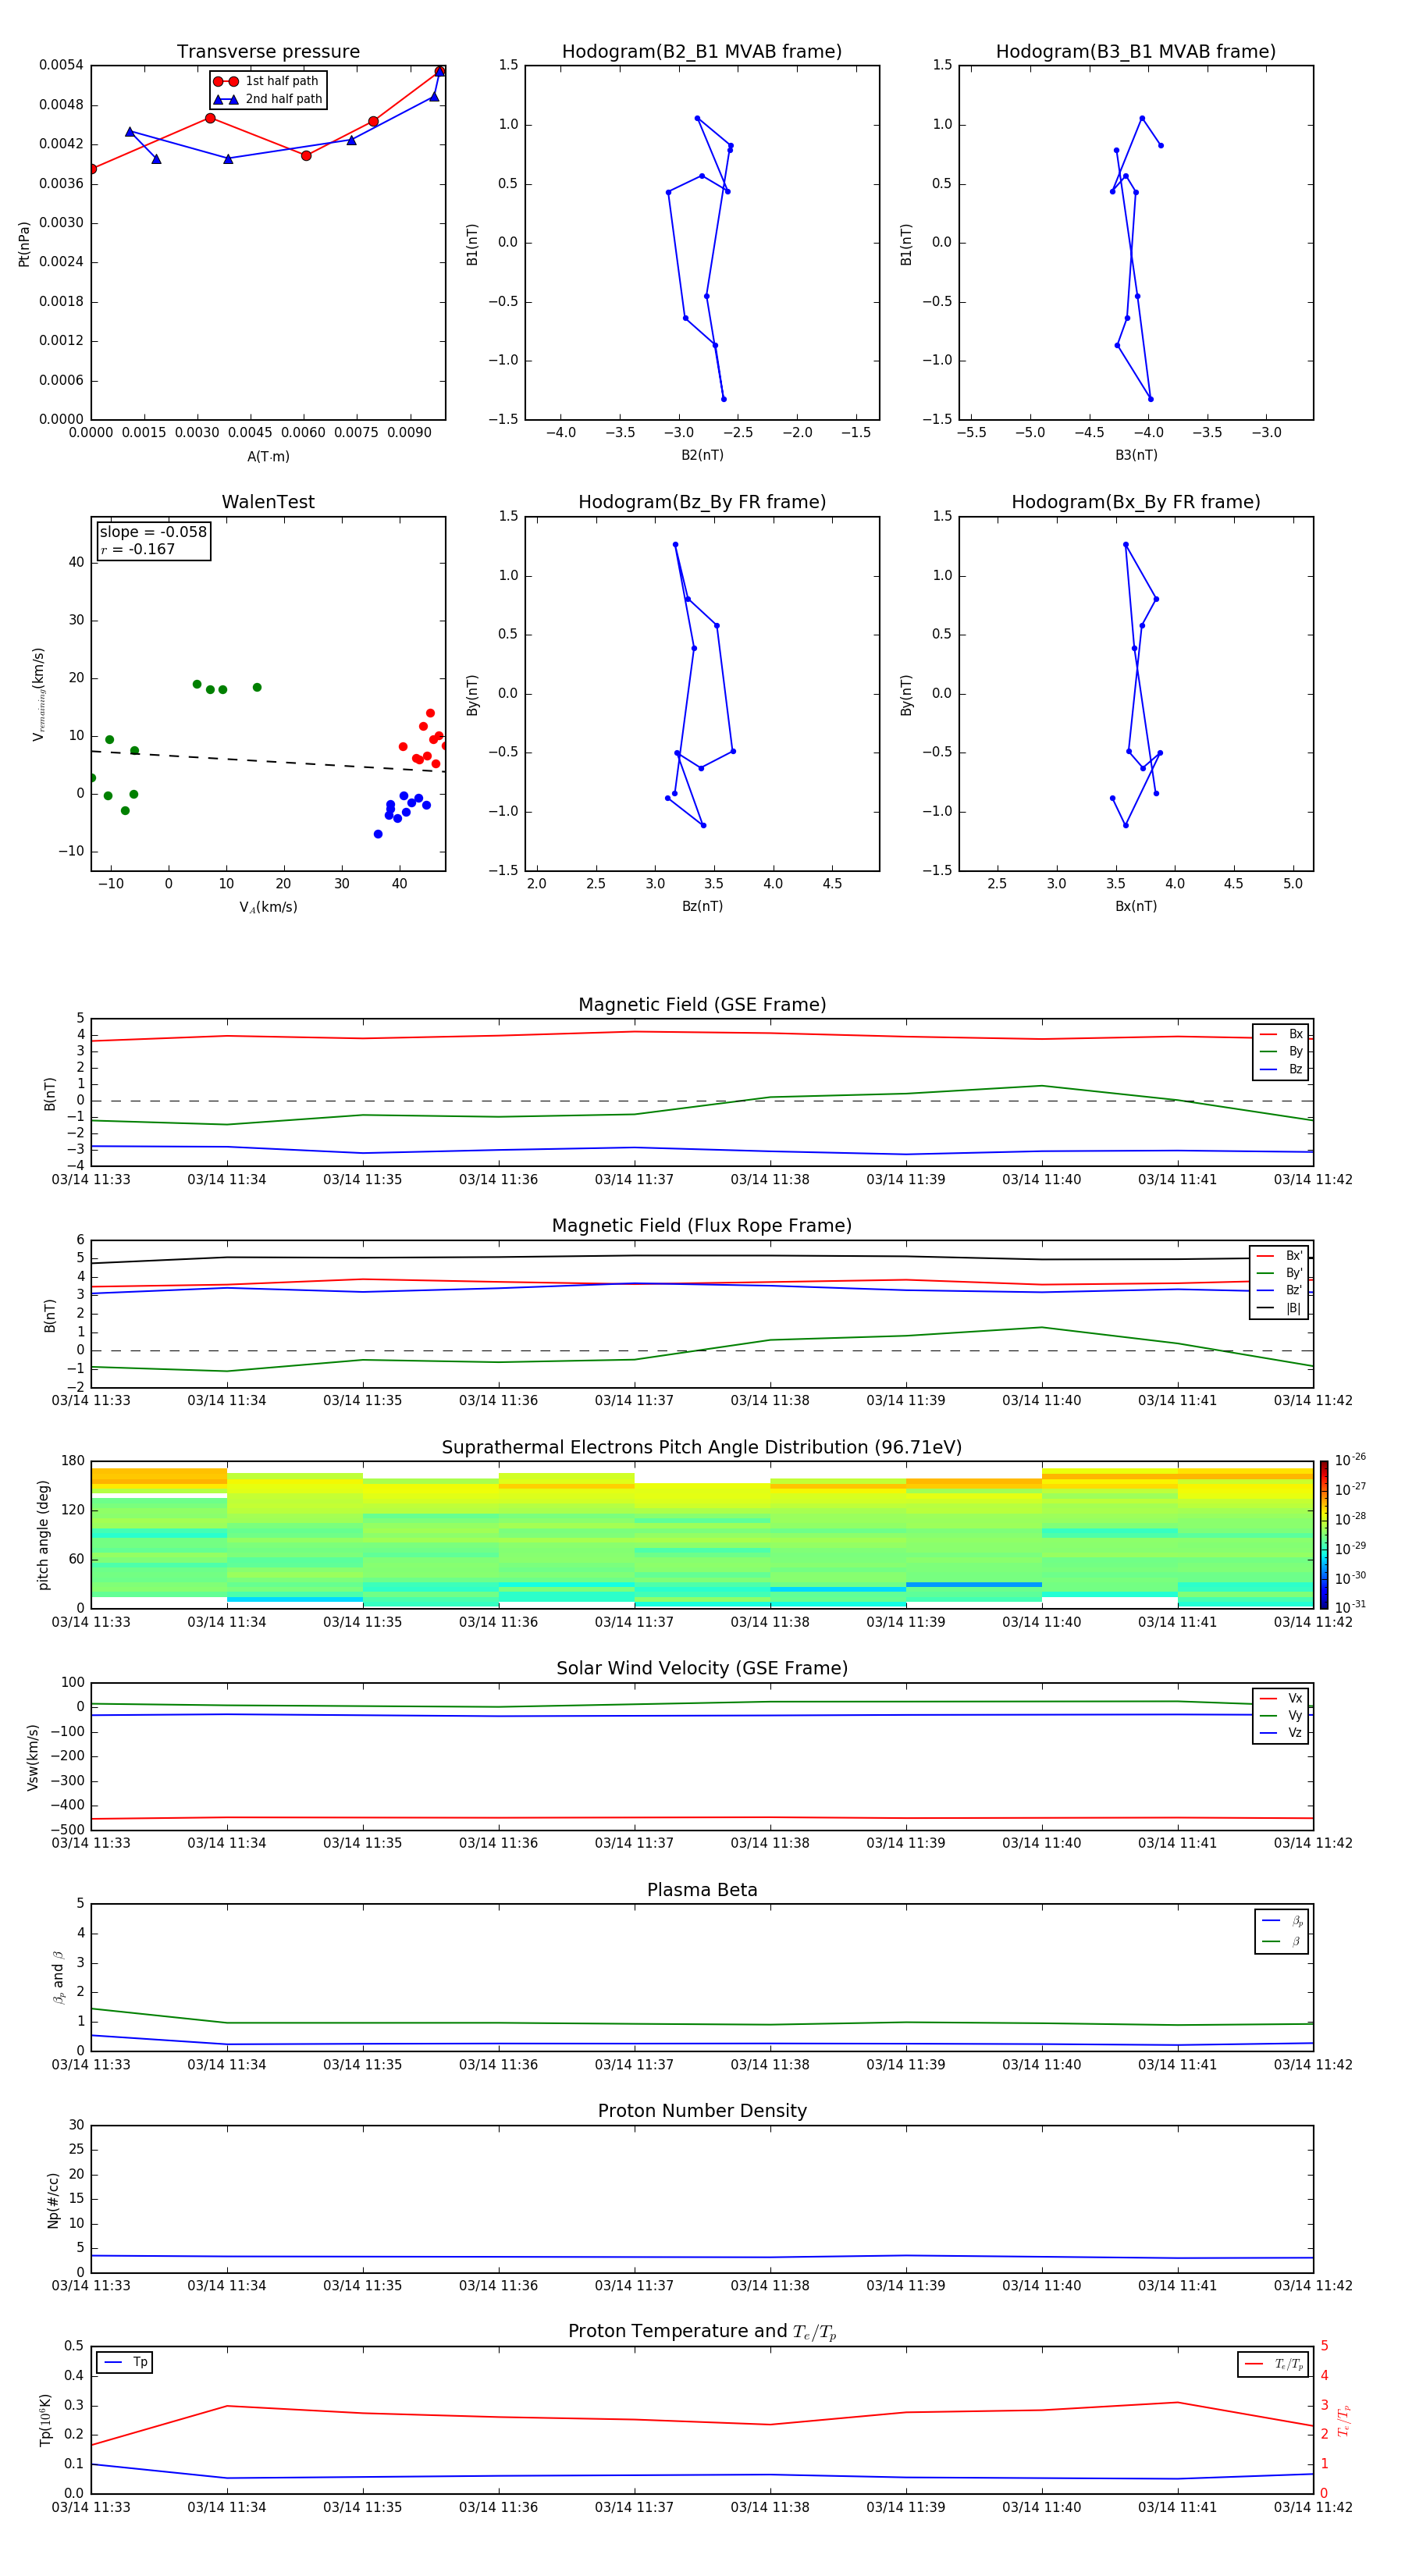1405x2576 pixels.
Task: Select the By legend entry in GSE magnetic field
Action: 1281,1051
